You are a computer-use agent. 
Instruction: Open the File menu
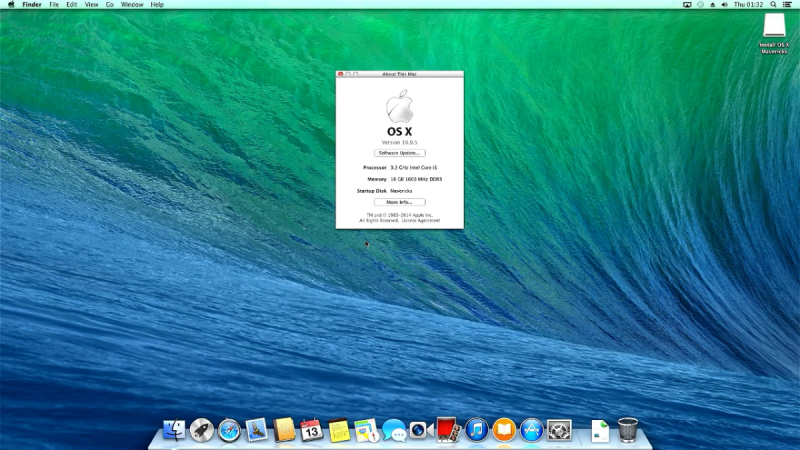[54, 5]
